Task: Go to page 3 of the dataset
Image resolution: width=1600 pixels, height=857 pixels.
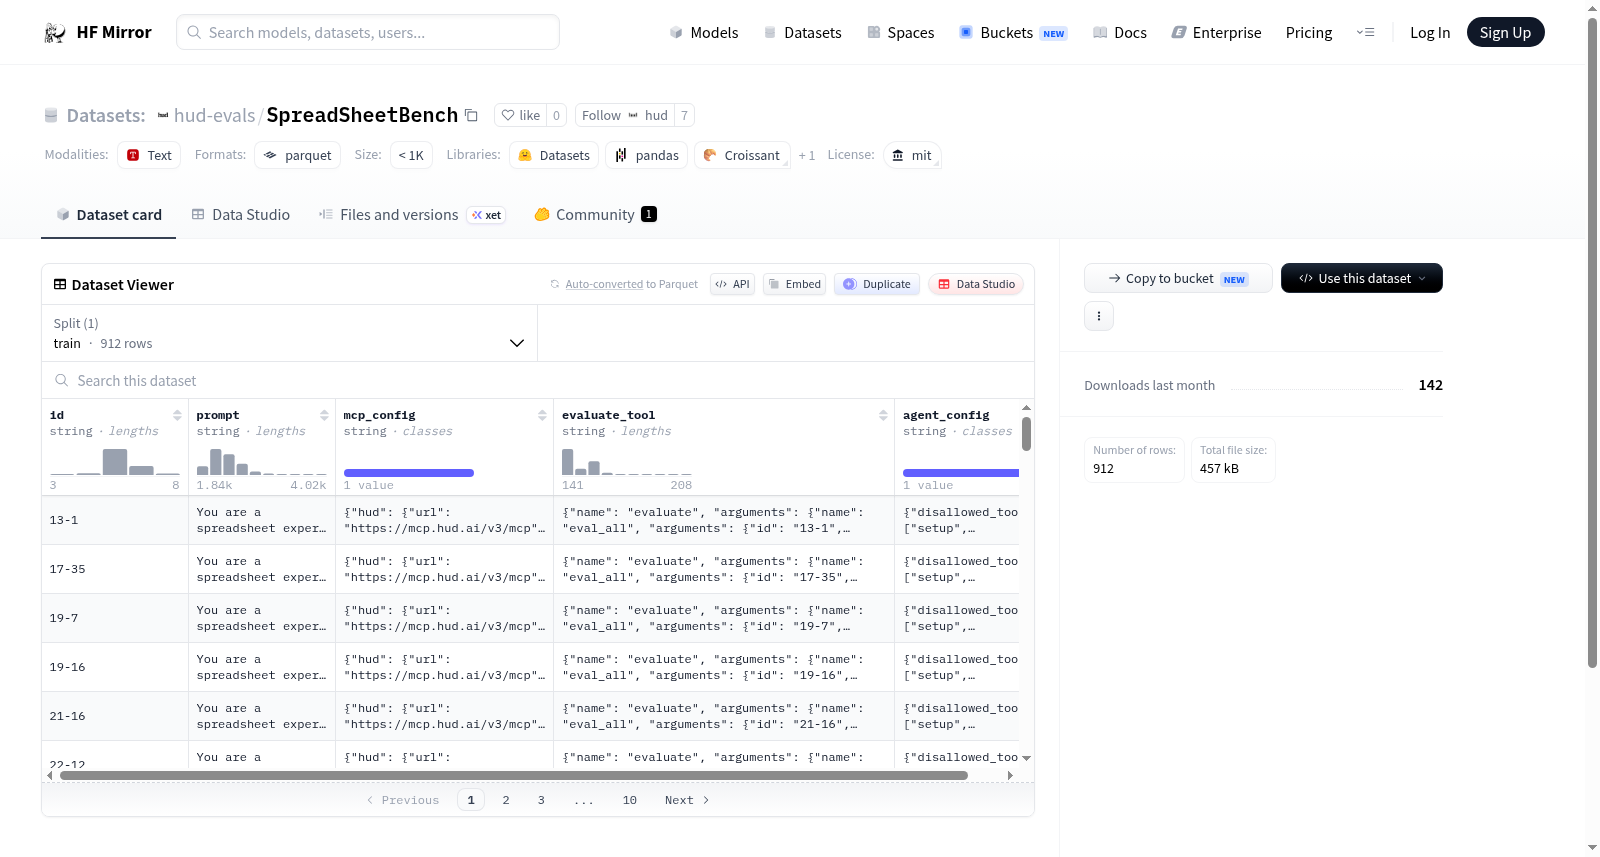Action: click(541, 800)
